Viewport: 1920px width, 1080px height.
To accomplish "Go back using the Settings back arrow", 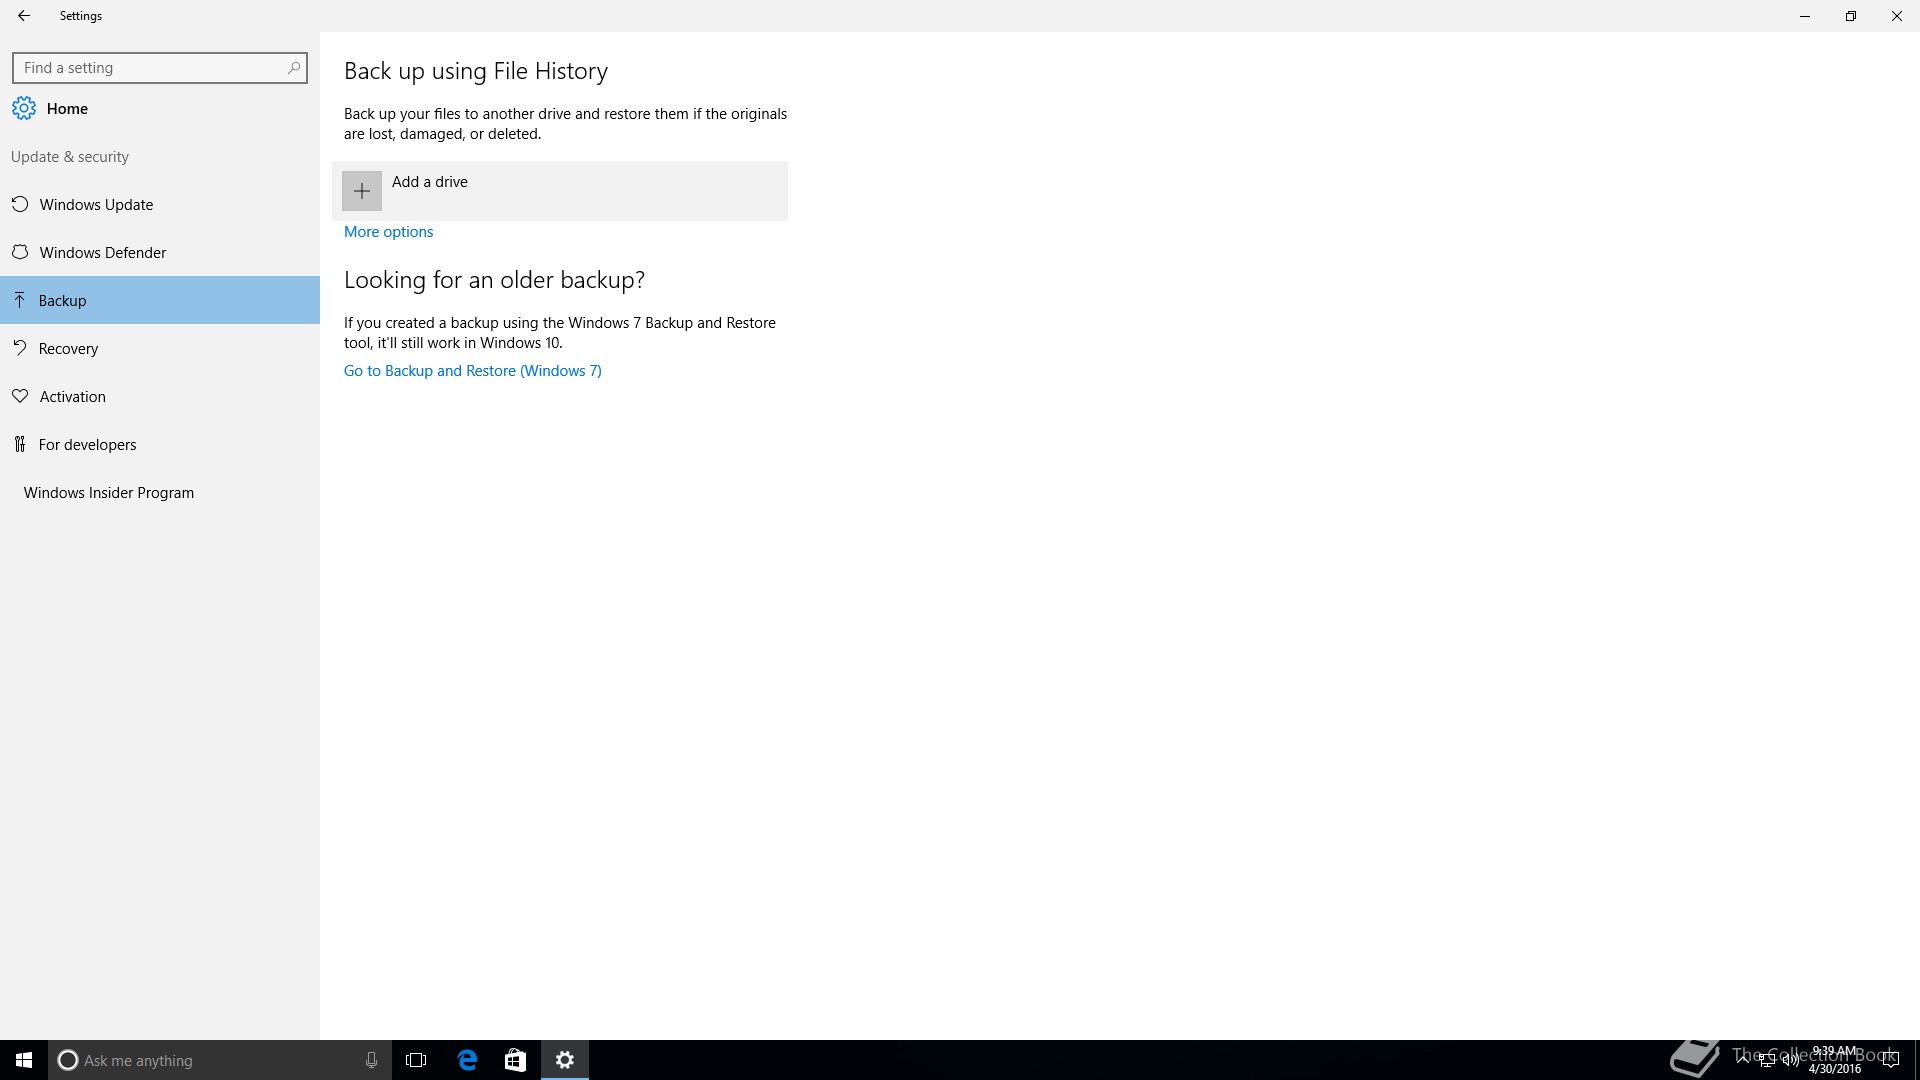I will click(x=24, y=16).
